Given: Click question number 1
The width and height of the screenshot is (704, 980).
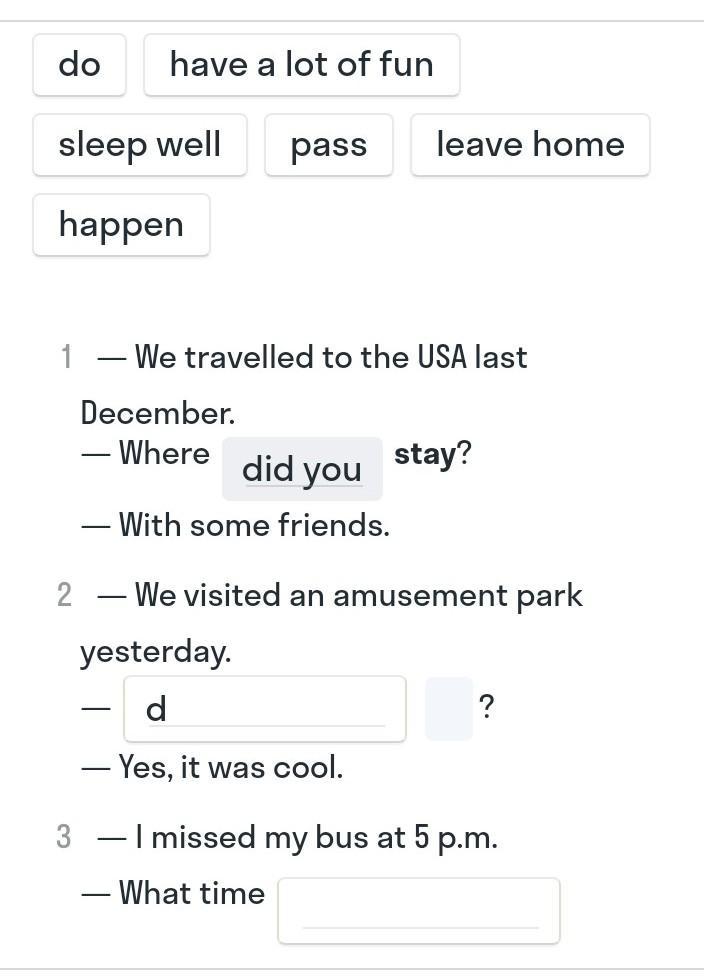Looking at the screenshot, I should (x=66, y=357).
